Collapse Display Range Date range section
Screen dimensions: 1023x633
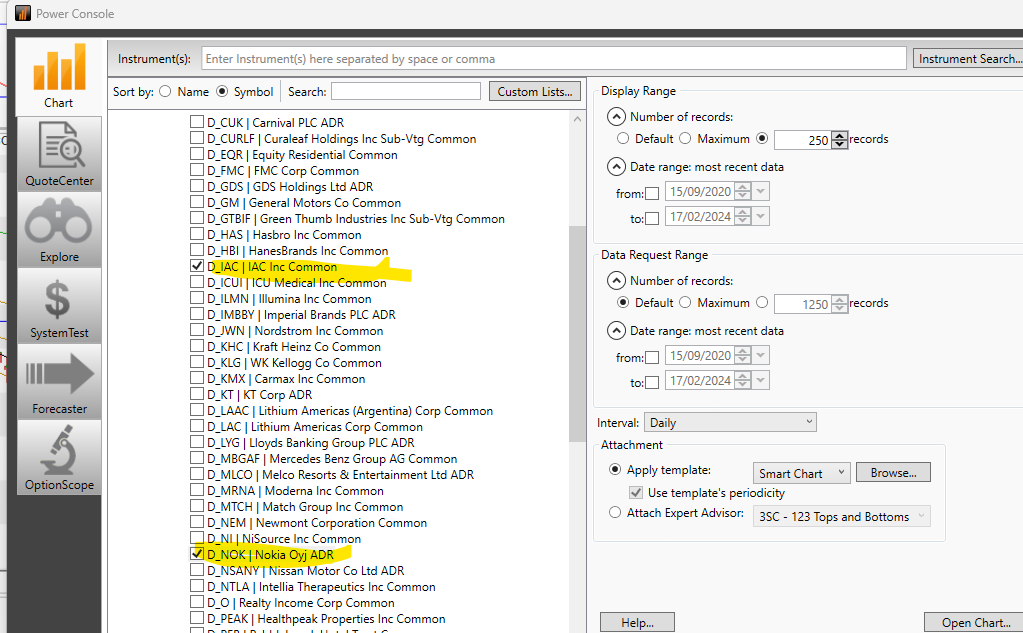616,167
